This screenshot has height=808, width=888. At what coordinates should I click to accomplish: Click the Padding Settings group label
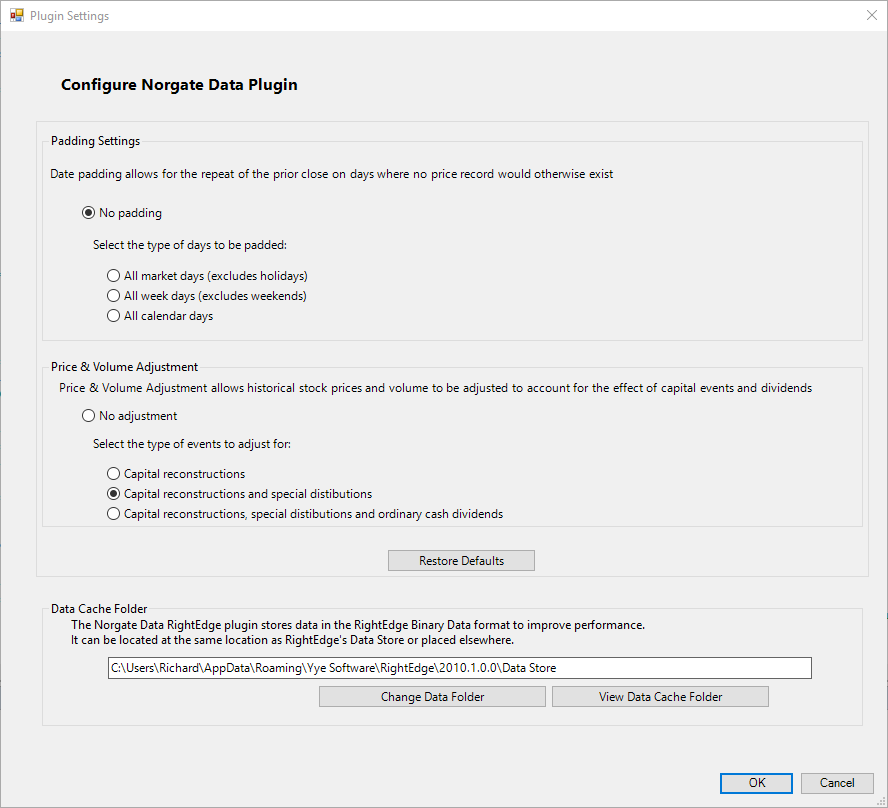95,140
